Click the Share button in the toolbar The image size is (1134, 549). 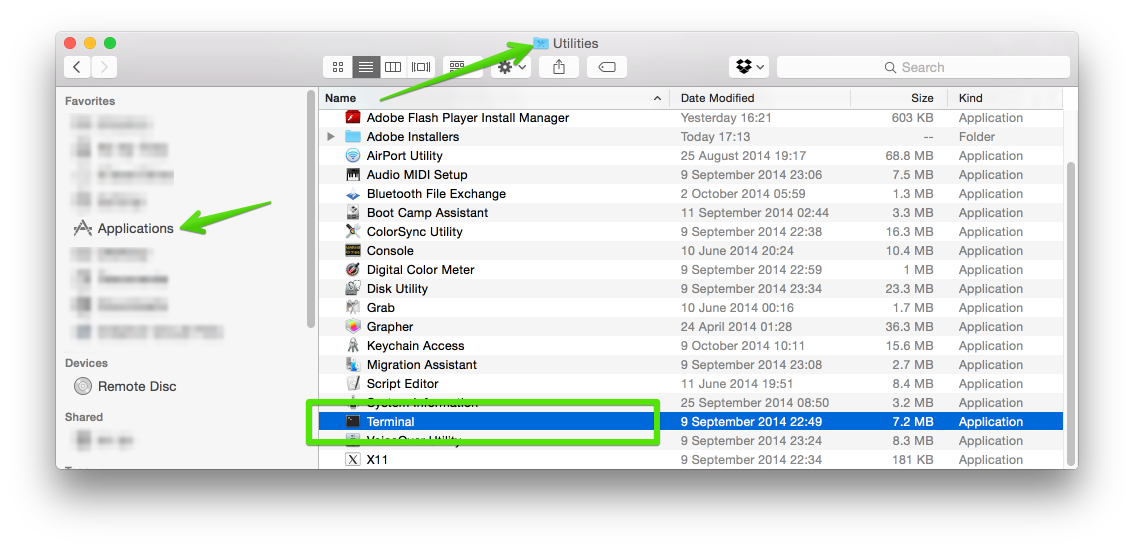559,67
